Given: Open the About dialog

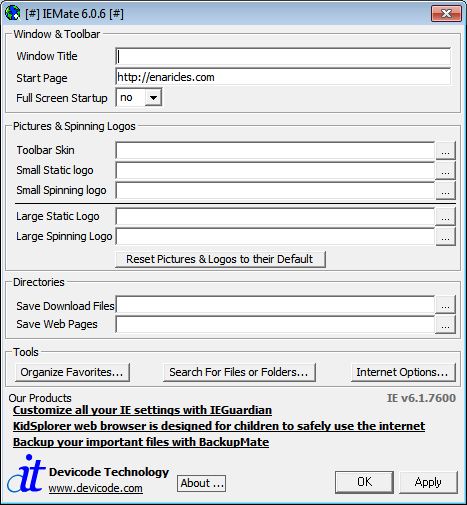Looking at the screenshot, I should coord(201,483).
